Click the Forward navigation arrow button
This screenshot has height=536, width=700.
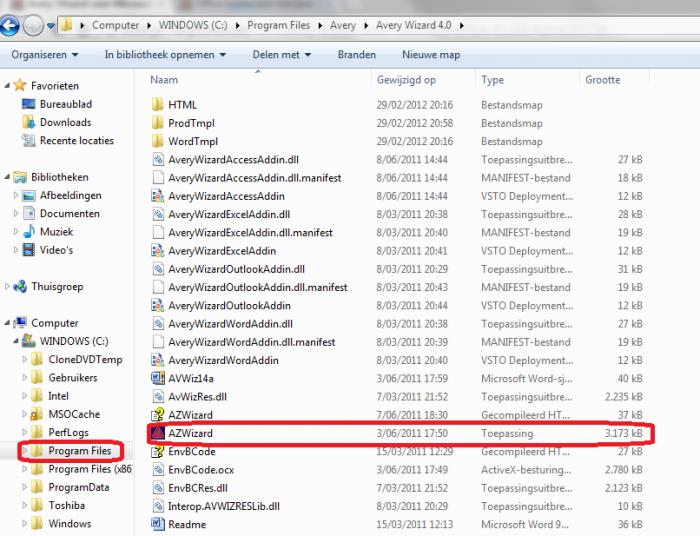pyautogui.click(x=33, y=25)
